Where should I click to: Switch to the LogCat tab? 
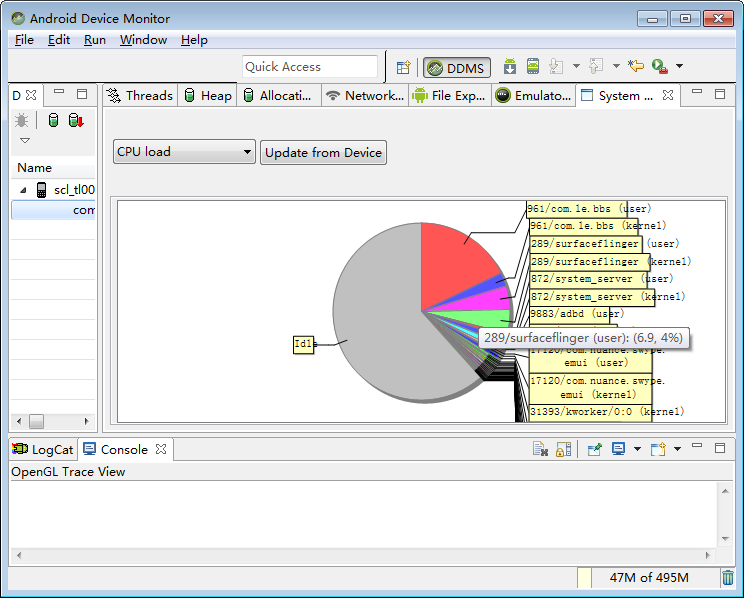pos(43,449)
